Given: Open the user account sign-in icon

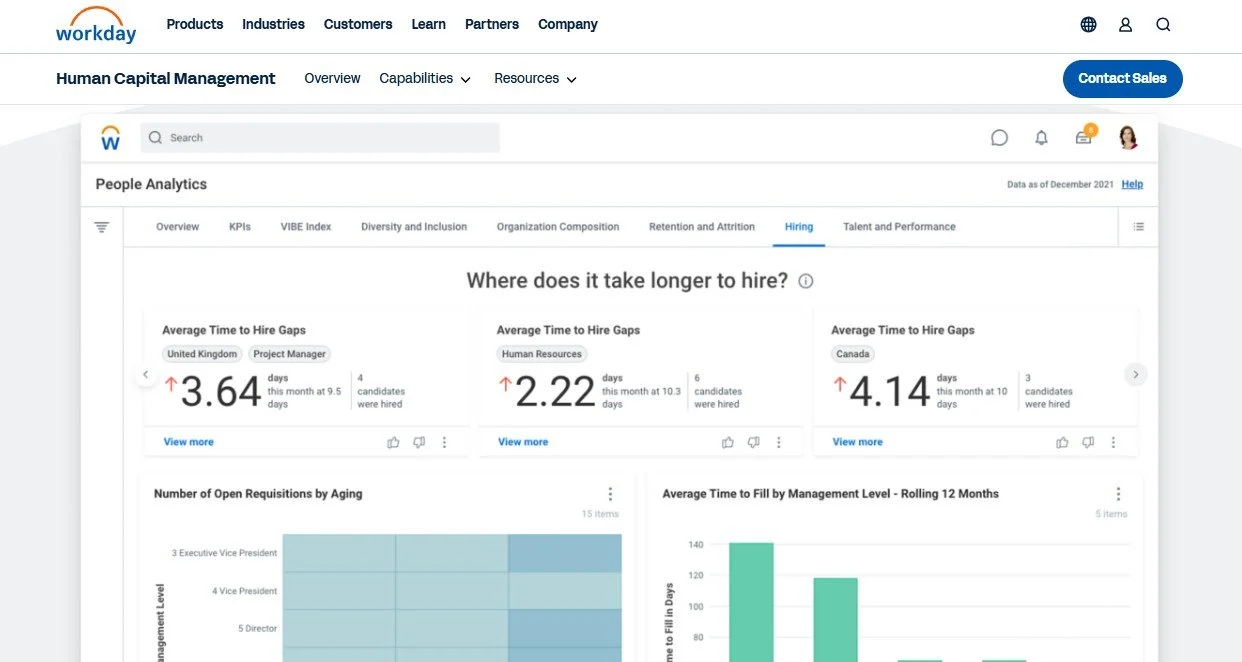Looking at the screenshot, I should coord(1126,25).
